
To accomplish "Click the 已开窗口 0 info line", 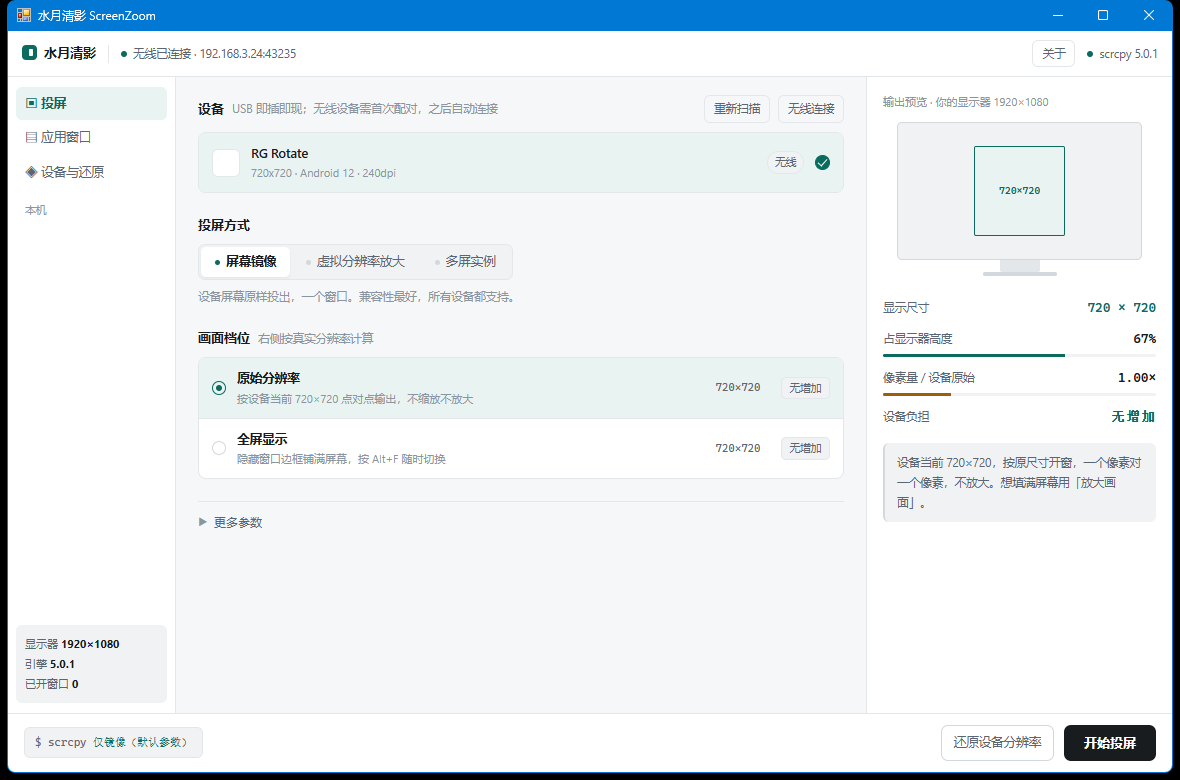I will tap(52, 684).
